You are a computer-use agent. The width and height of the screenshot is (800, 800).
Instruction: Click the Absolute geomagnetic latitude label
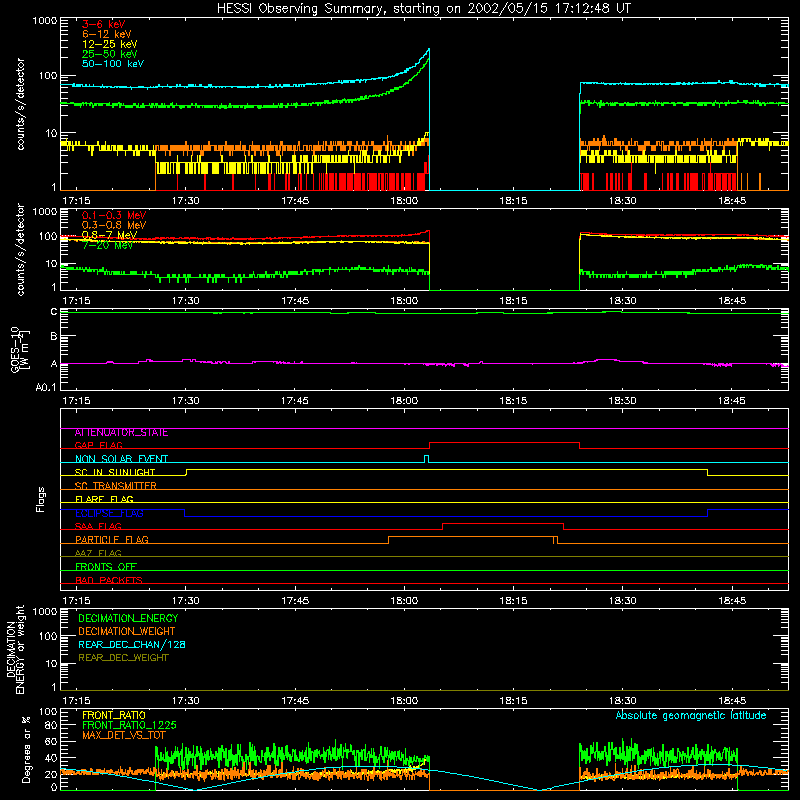coord(691,716)
